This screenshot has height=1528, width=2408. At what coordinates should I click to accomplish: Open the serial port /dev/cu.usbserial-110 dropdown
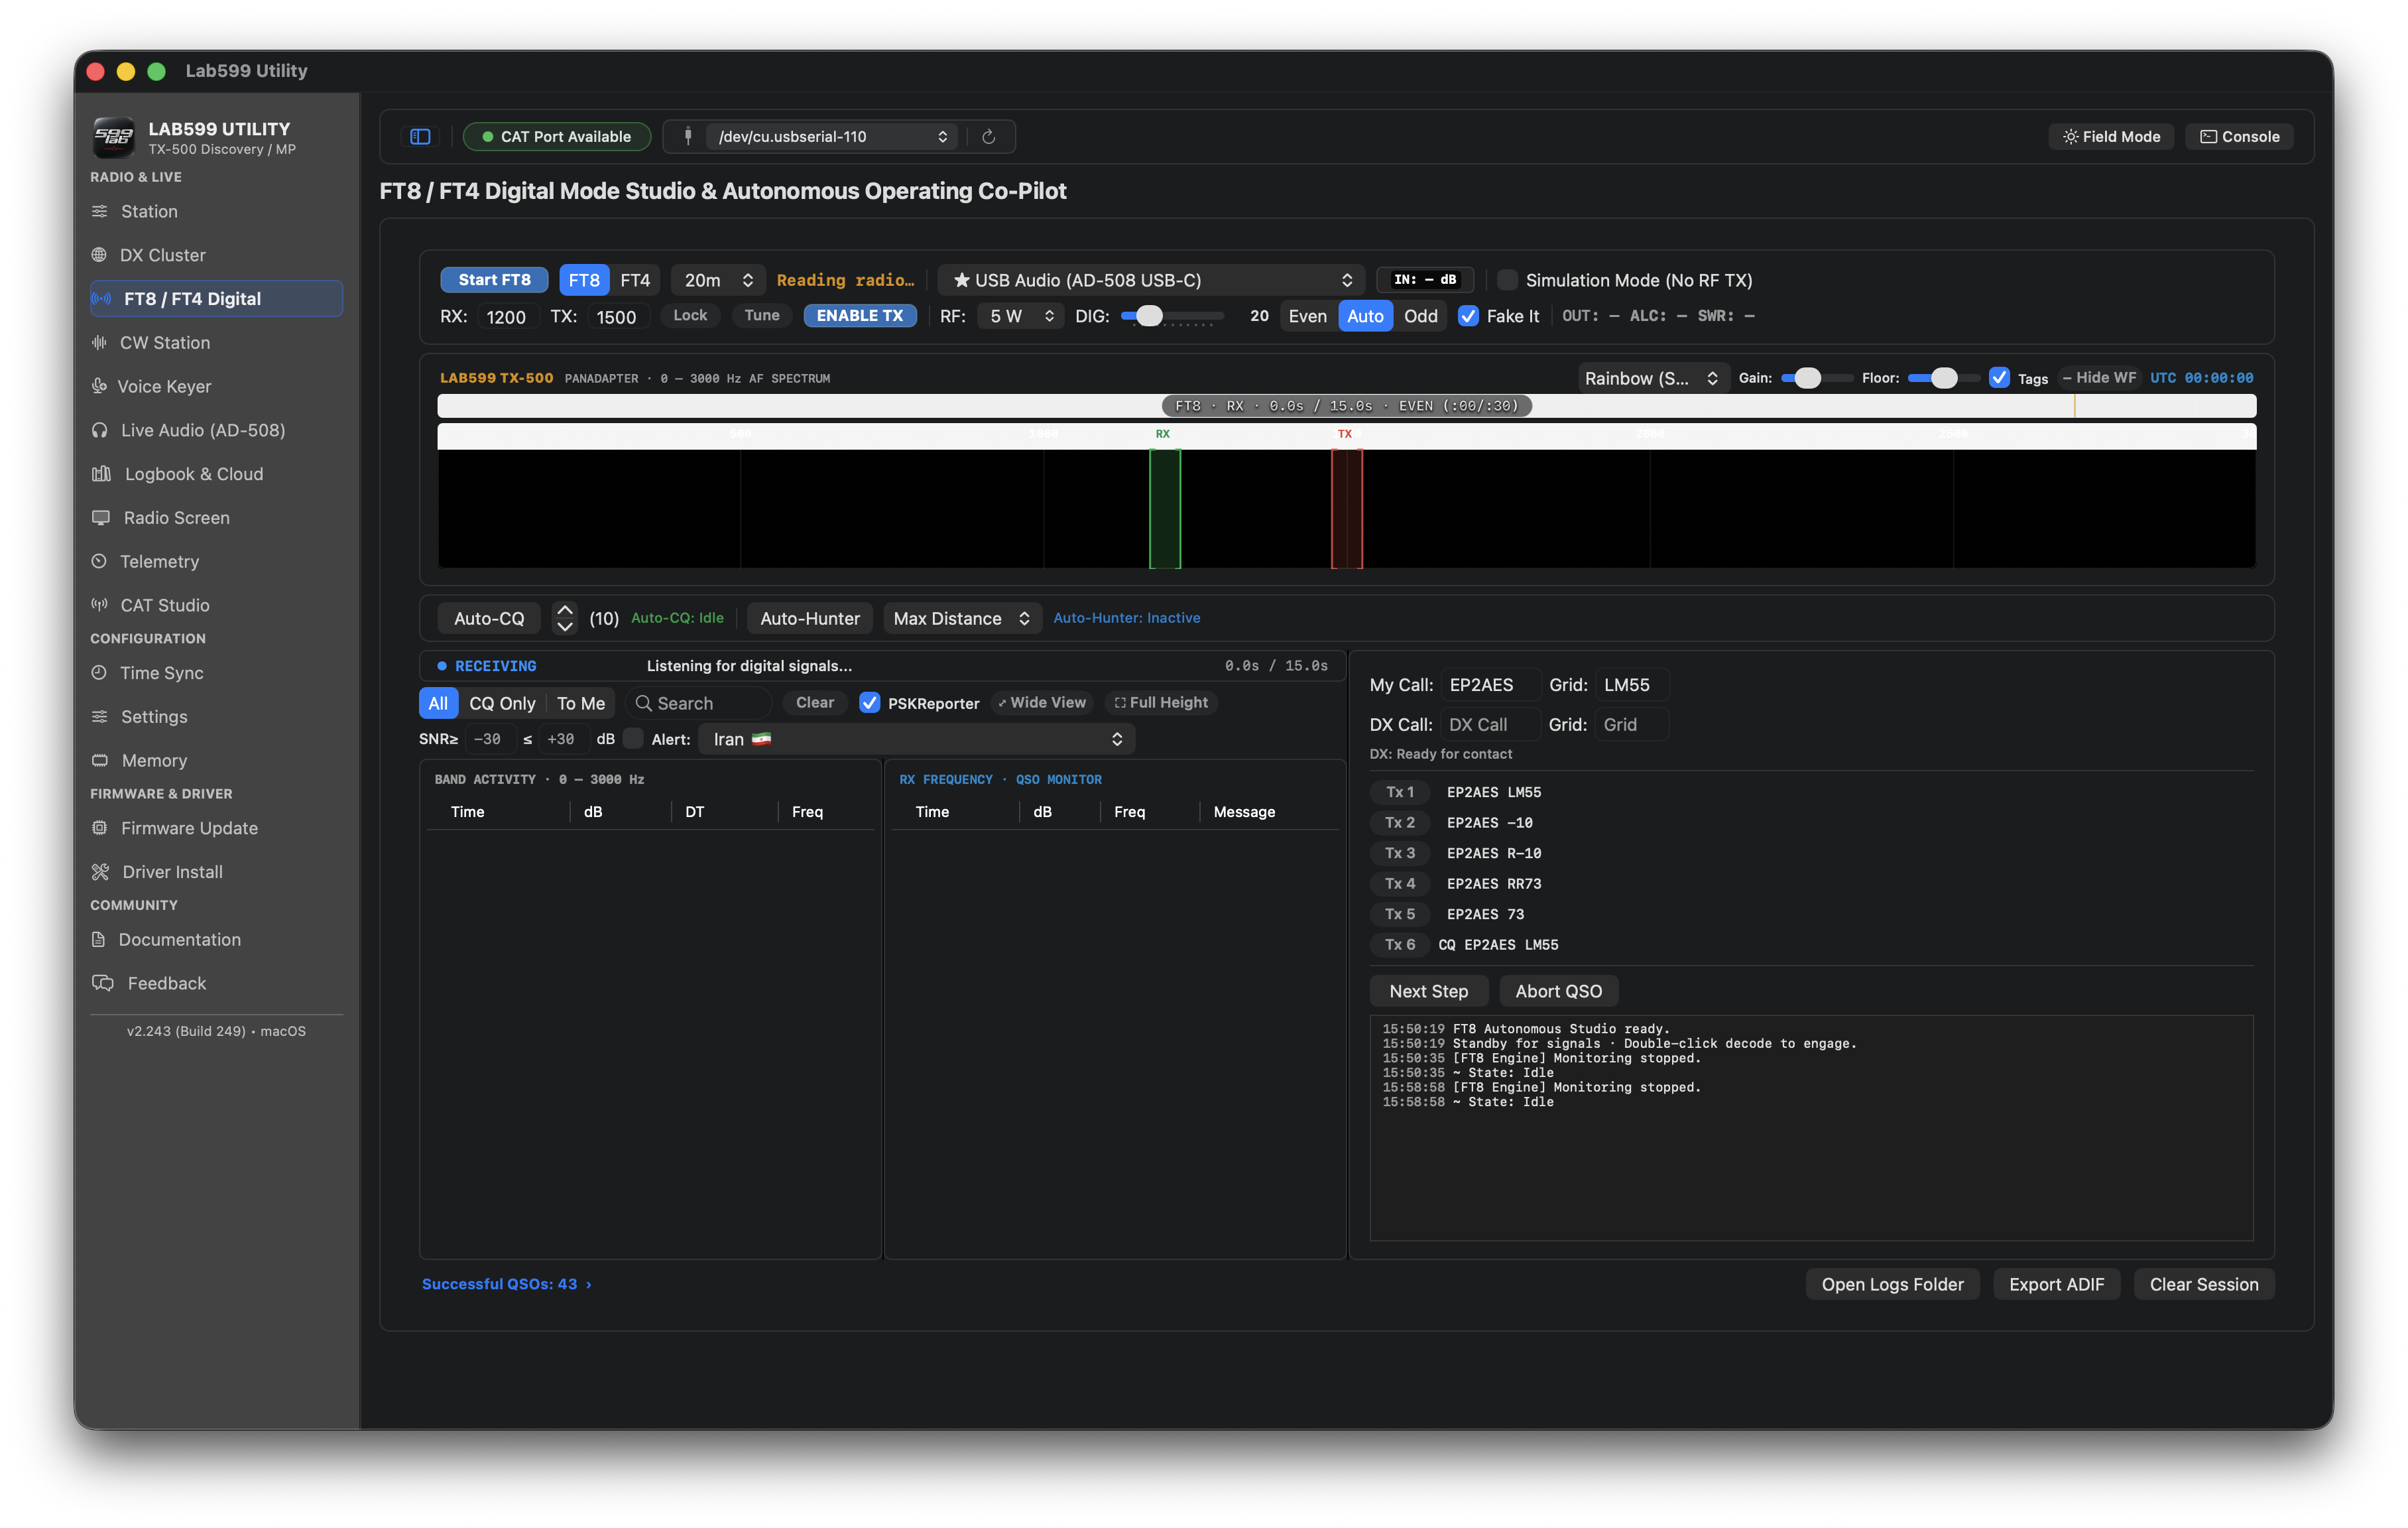[831, 137]
